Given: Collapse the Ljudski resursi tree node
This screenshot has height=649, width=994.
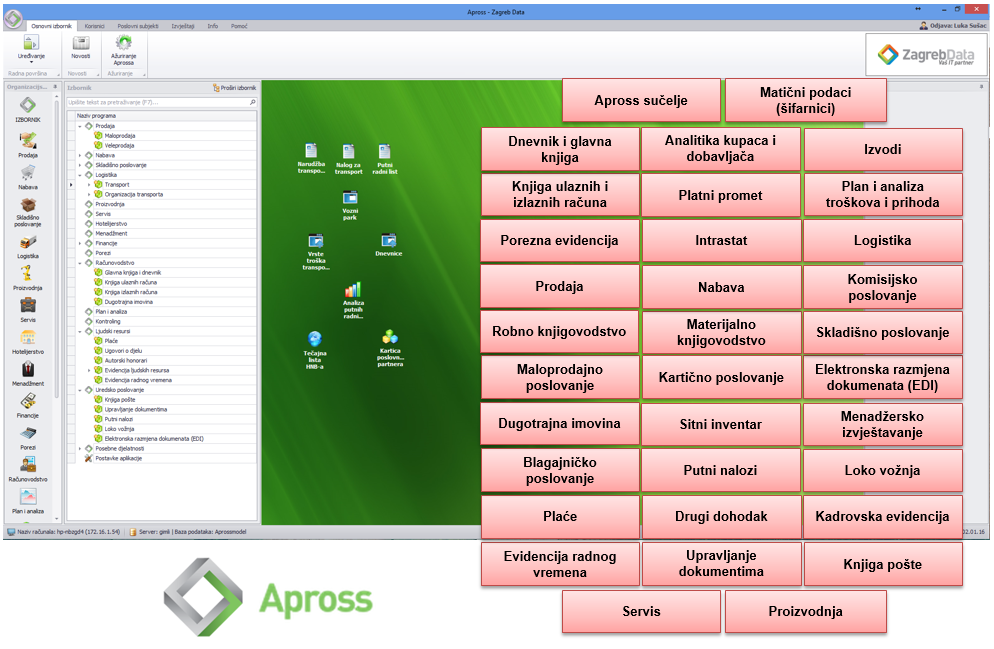Looking at the screenshot, I should [80, 331].
